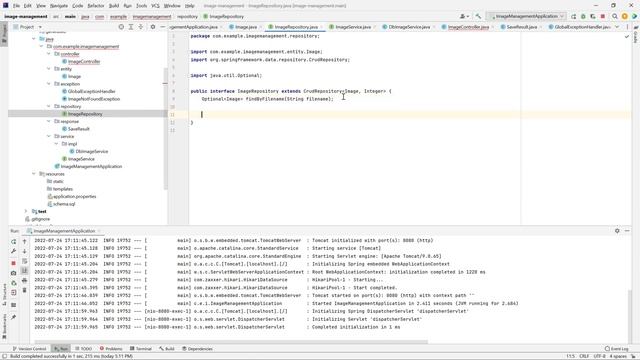Viewport: 640px width, 360px height.
Task: Open the VCS menu
Action: tap(156, 6)
